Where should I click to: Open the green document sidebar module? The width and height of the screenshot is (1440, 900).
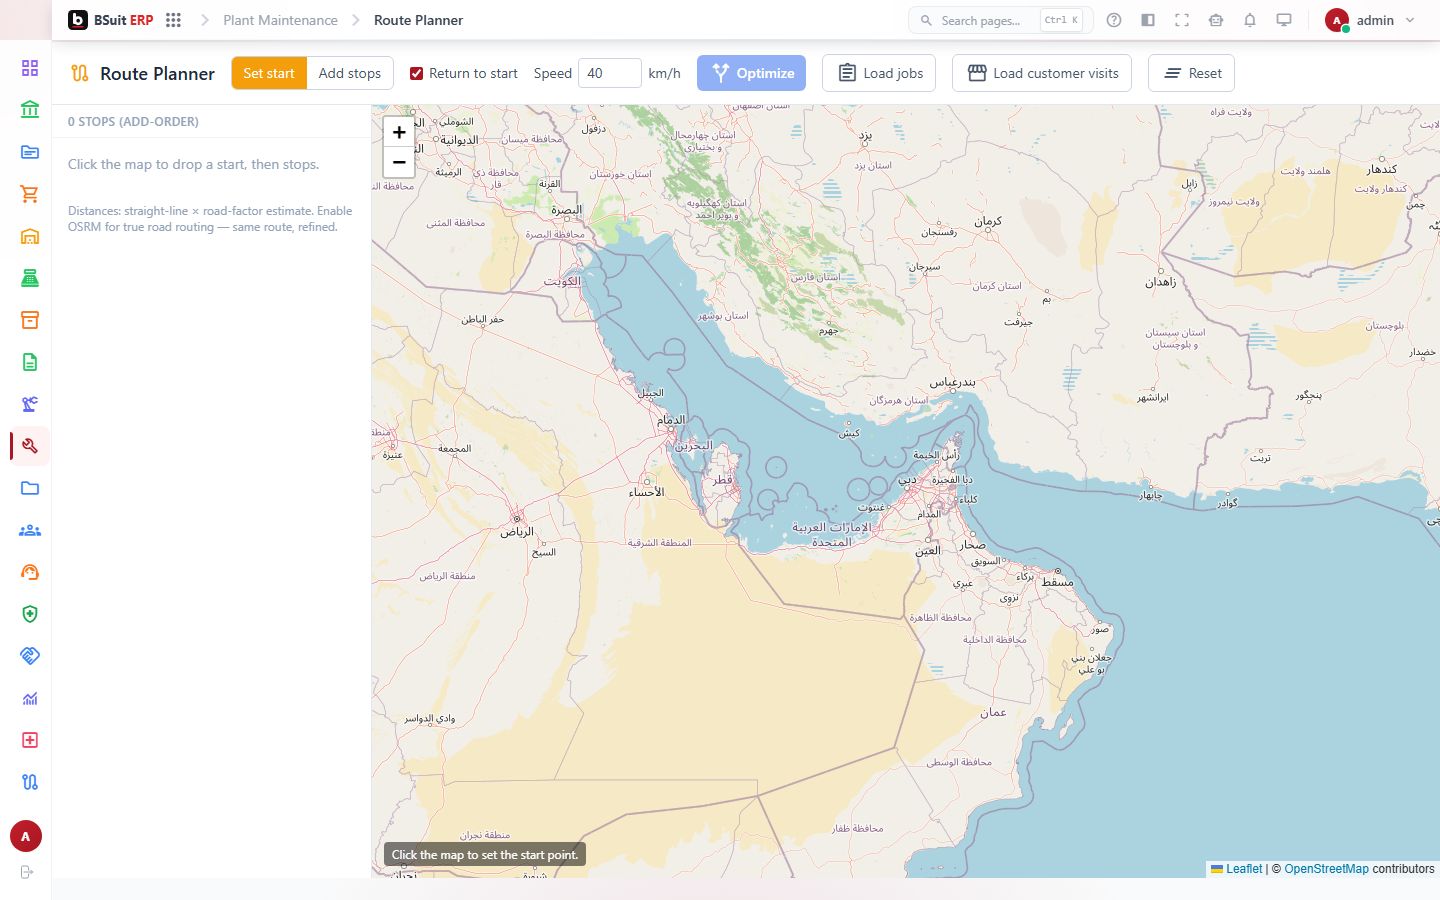(30, 362)
